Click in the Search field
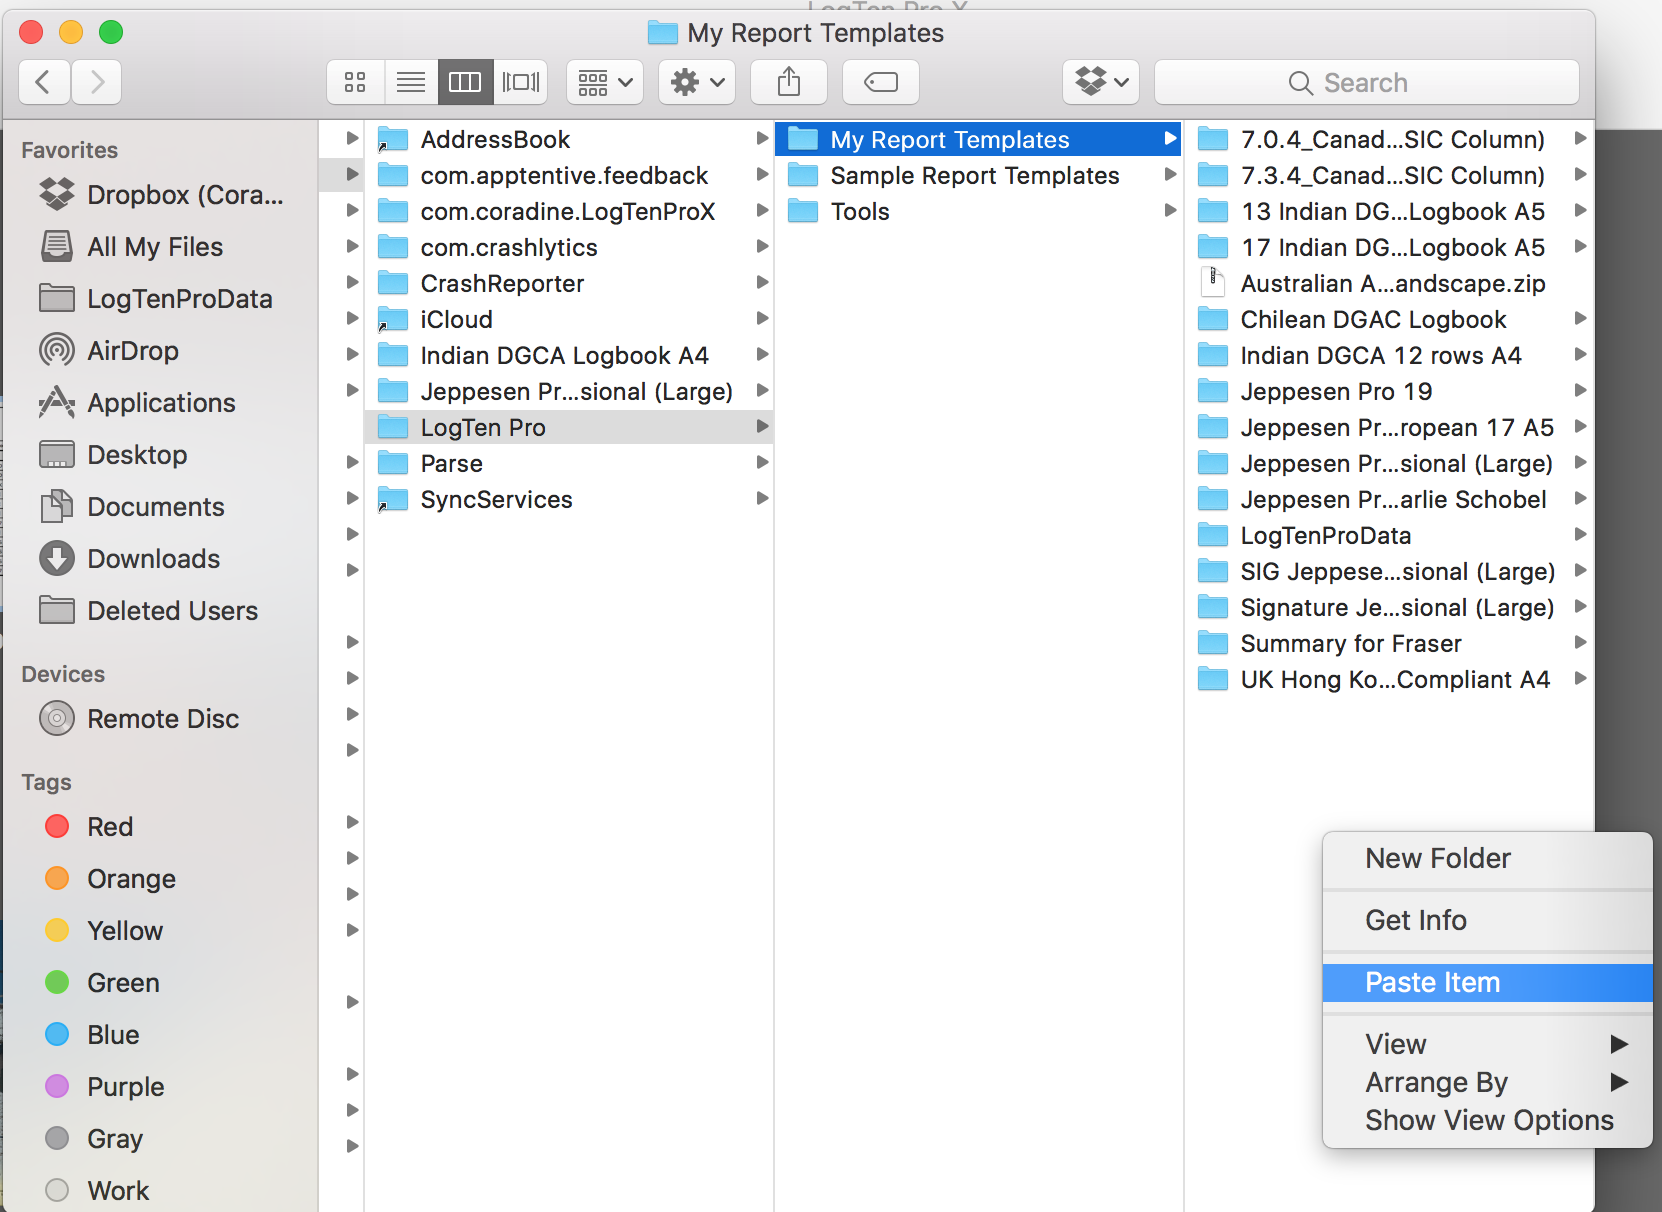The image size is (1662, 1212). pos(1367,82)
